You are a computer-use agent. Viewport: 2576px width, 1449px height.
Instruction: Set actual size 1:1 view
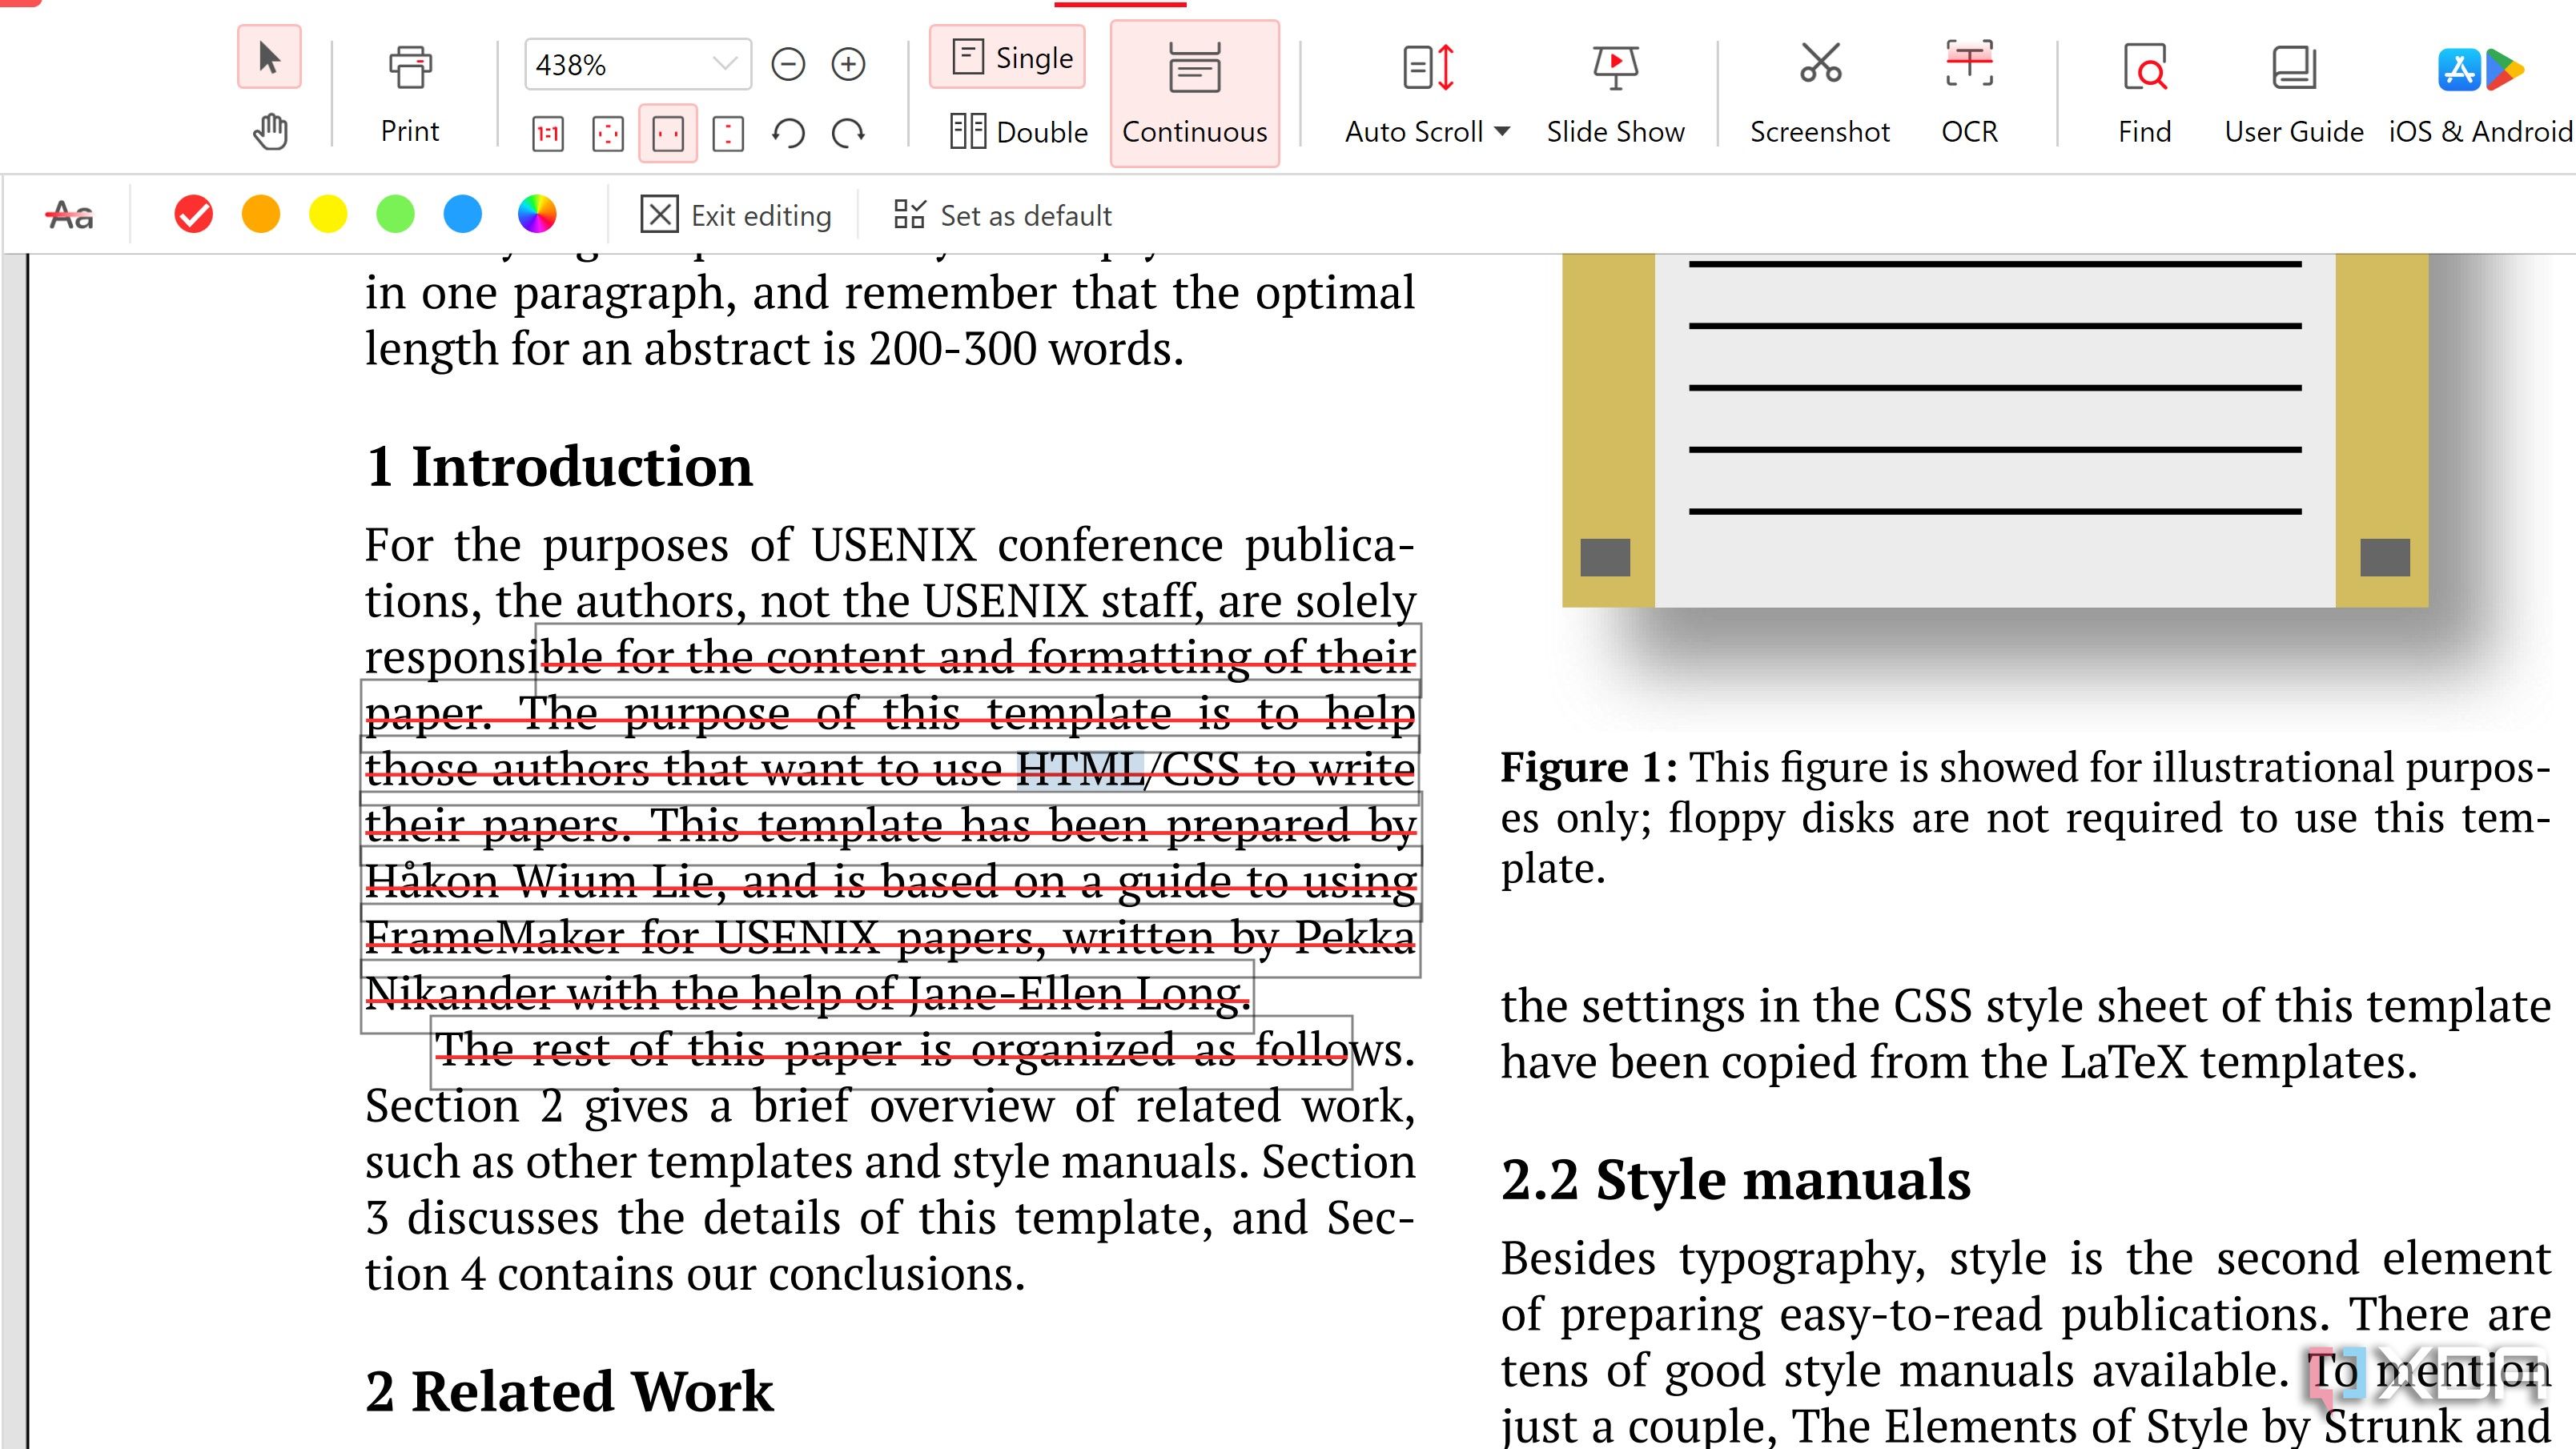click(x=548, y=133)
